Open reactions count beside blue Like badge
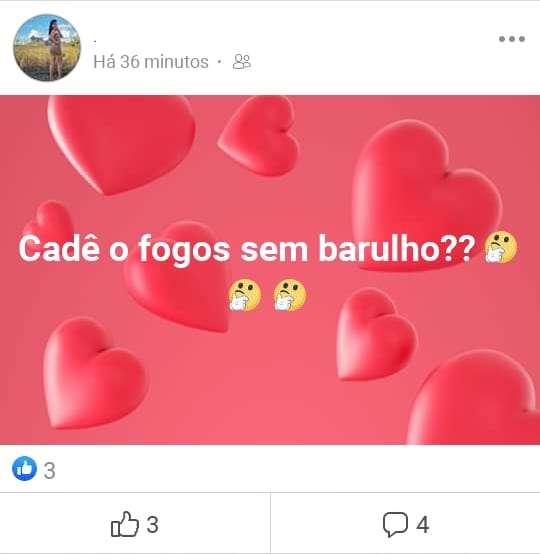540x554 pixels. [x=49, y=471]
